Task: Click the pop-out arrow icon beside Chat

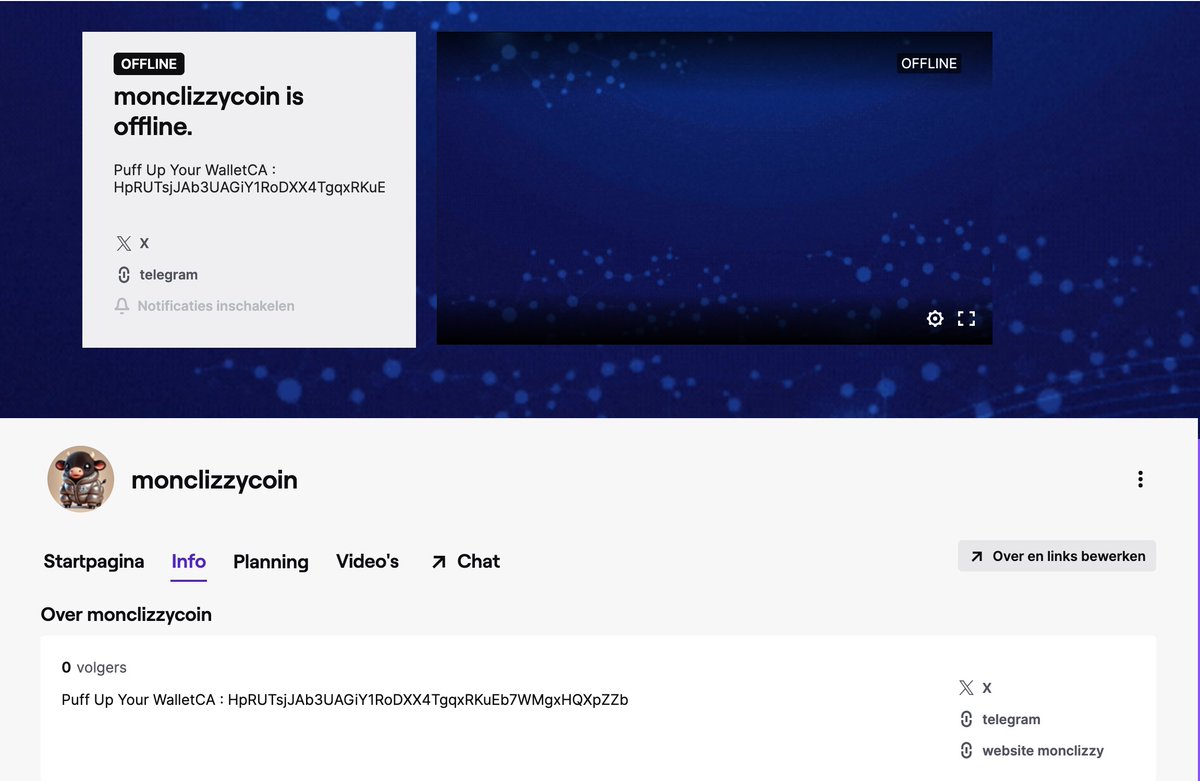Action: pyautogui.click(x=438, y=562)
